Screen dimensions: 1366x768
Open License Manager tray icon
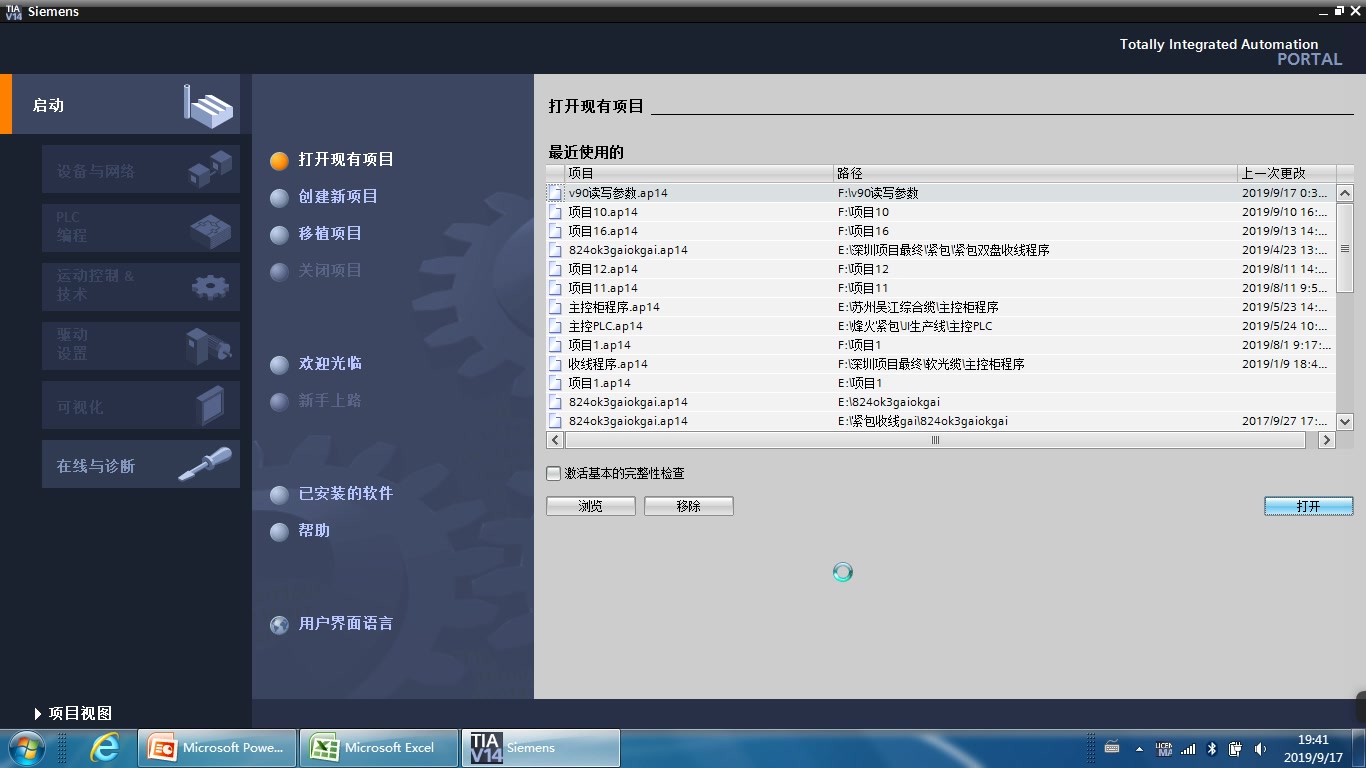point(1164,748)
